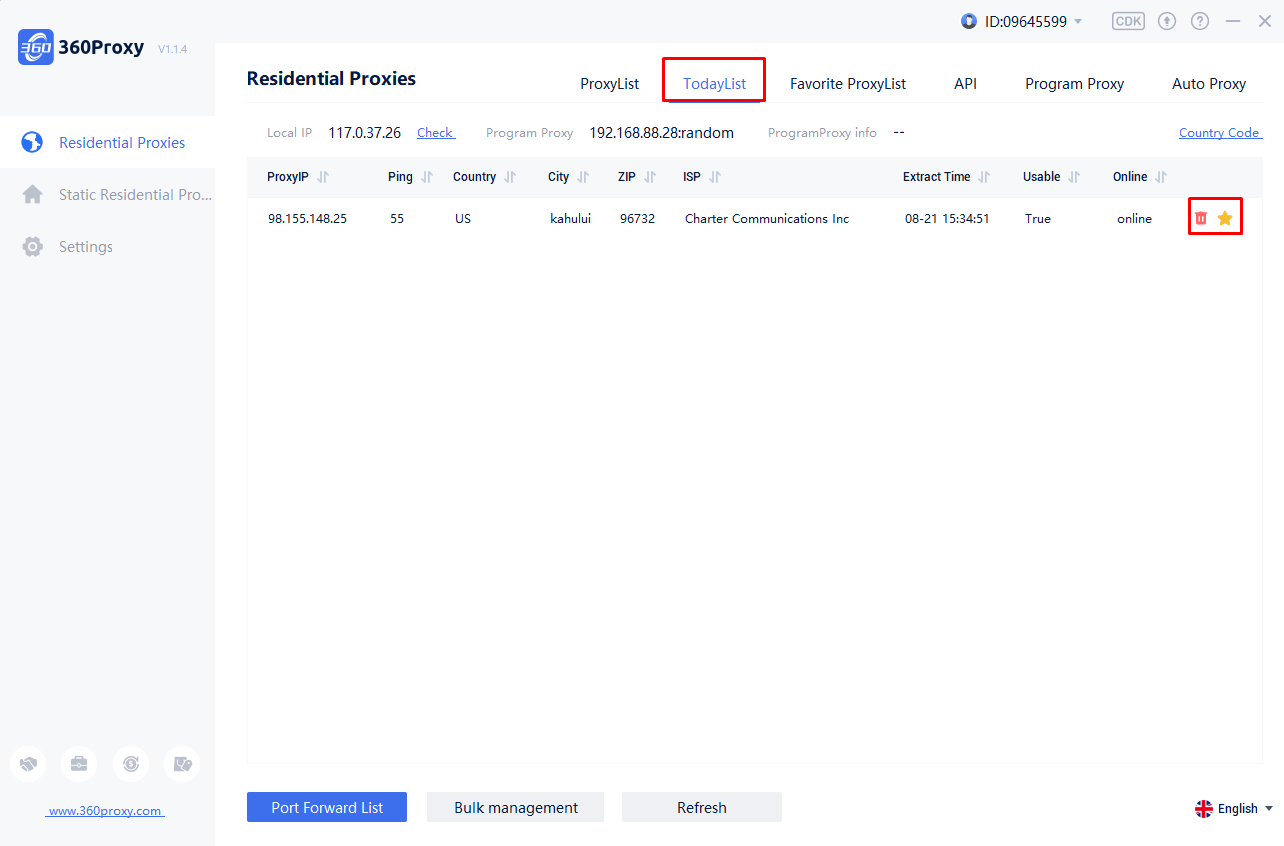This screenshot has width=1284, height=846.
Task: Delete proxy 98.155.148.25 with trash icon
Action: point(1201,218)
